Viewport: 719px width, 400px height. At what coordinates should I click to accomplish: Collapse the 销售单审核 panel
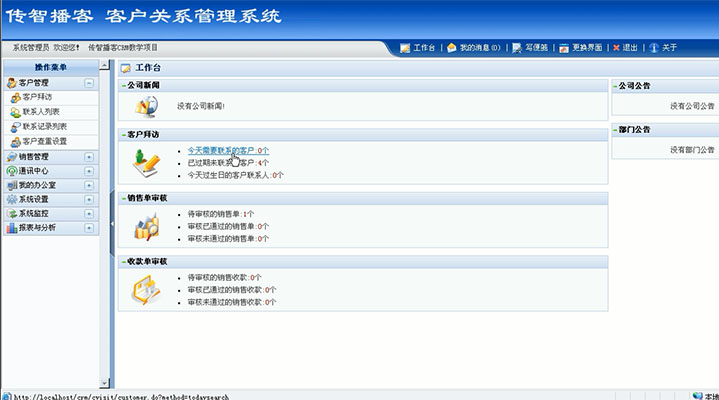(x=124, y=198)
